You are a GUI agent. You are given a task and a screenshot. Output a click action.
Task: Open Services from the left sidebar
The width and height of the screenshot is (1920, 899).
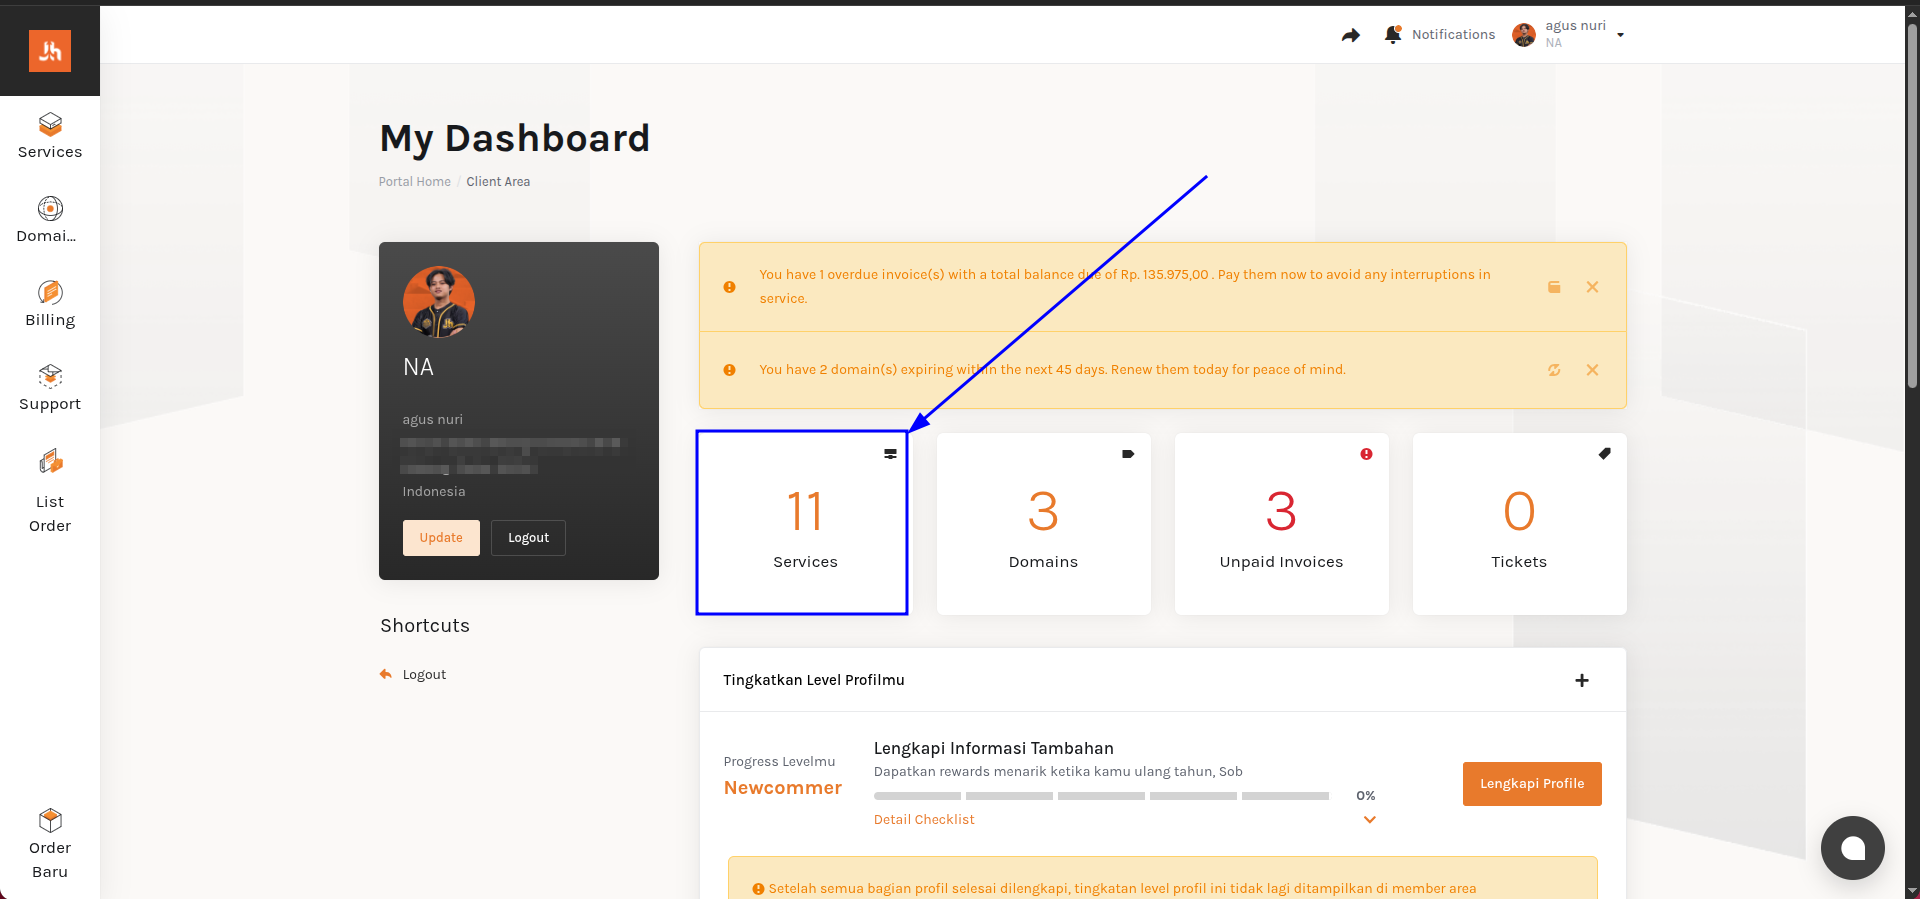(50, 136)
